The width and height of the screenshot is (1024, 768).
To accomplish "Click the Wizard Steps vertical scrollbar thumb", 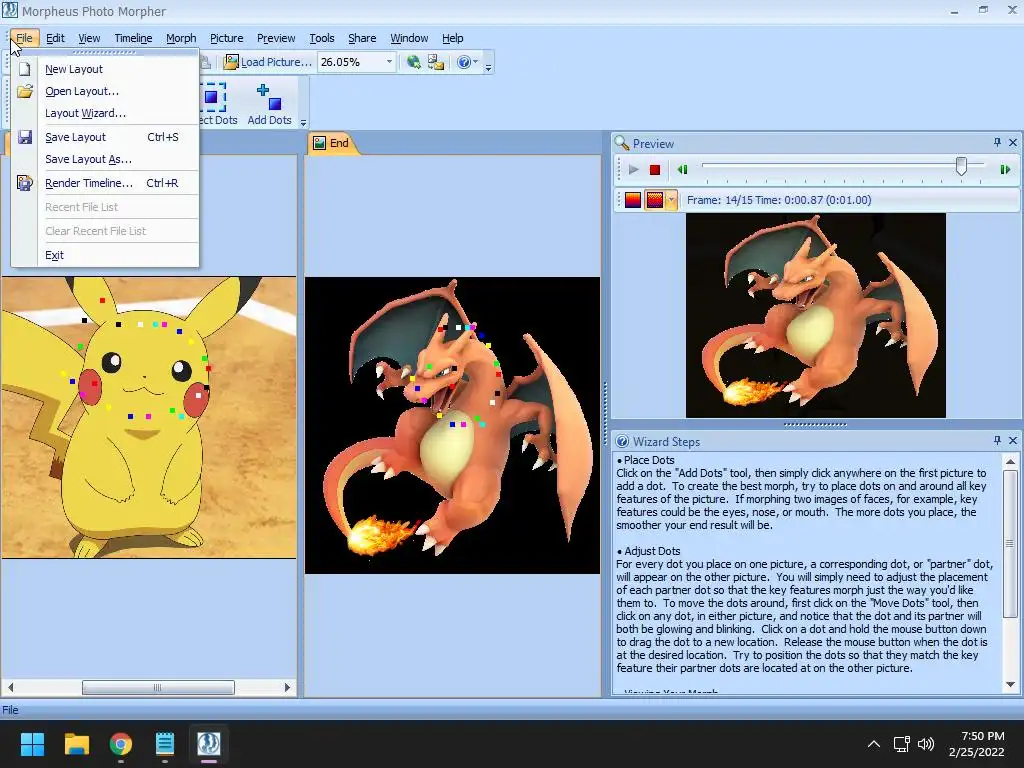I will click(1010, 543).
